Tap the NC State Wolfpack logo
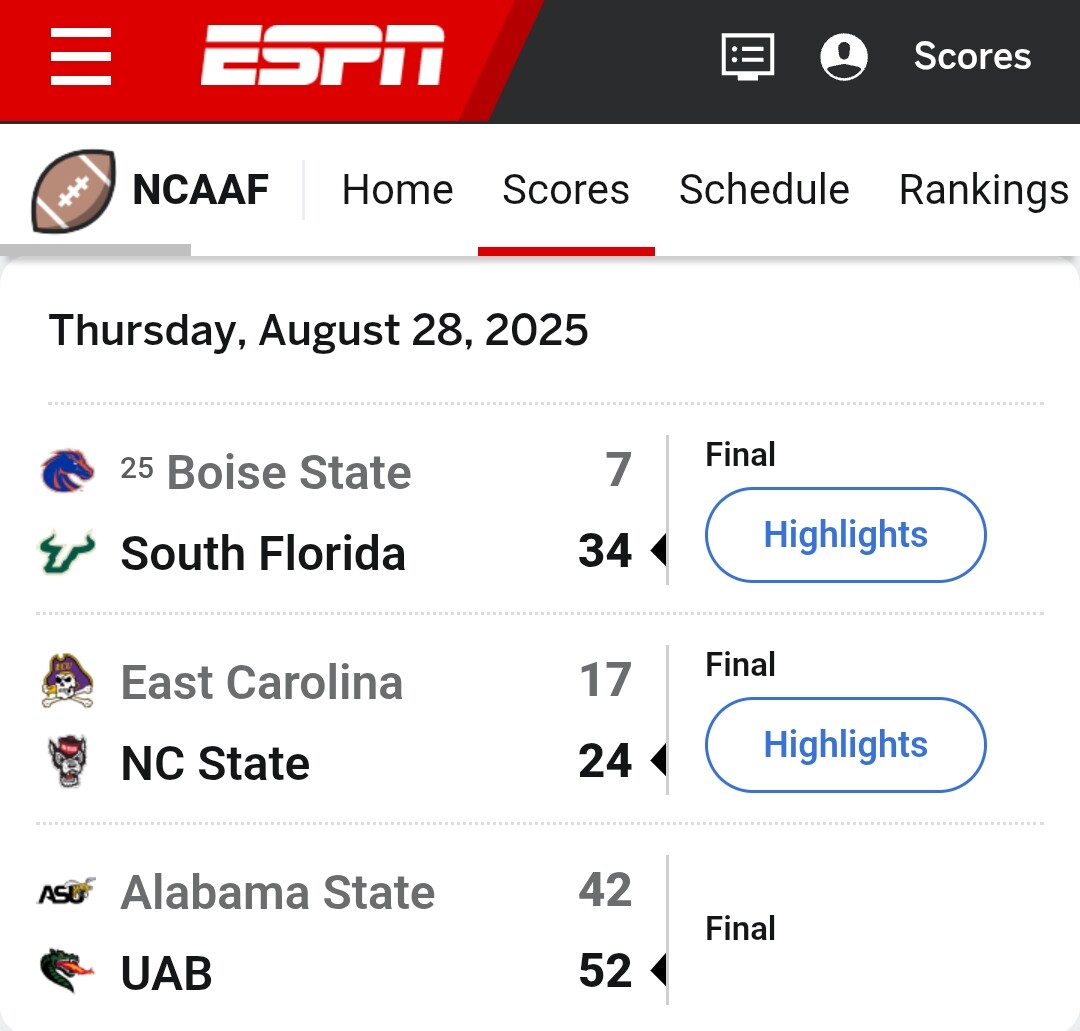 (x=67, y=763)
